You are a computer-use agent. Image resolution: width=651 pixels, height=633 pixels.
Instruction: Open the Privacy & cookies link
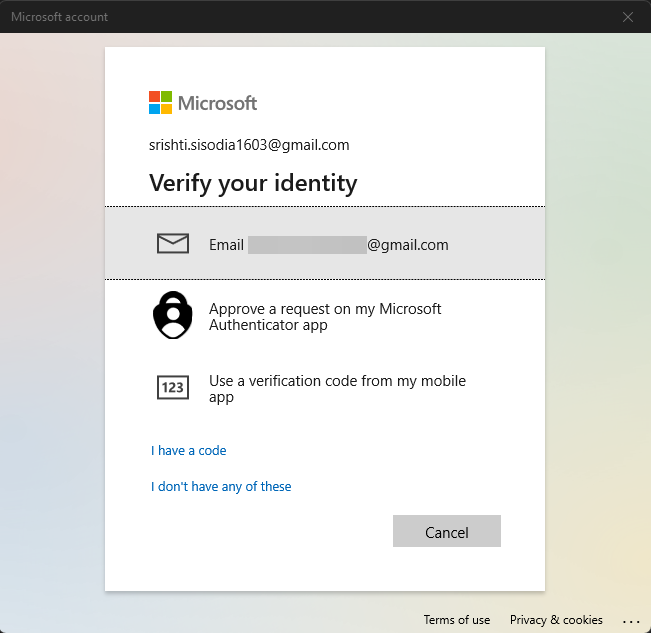click(x=556, y=620)
